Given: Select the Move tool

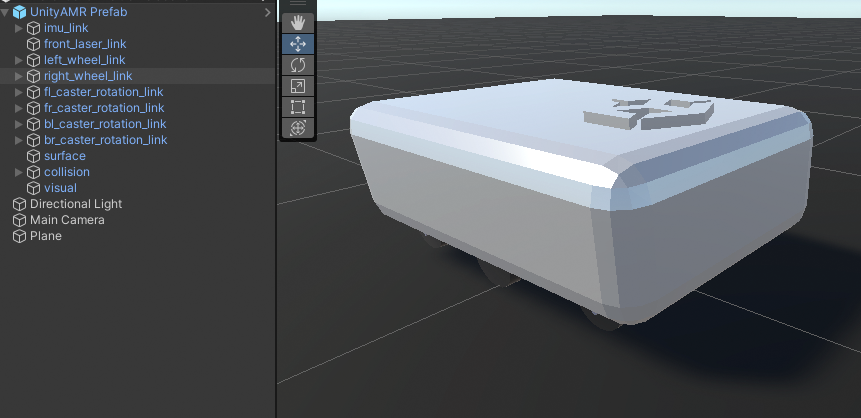Looking at the screenshot, I should coord(298,44).
